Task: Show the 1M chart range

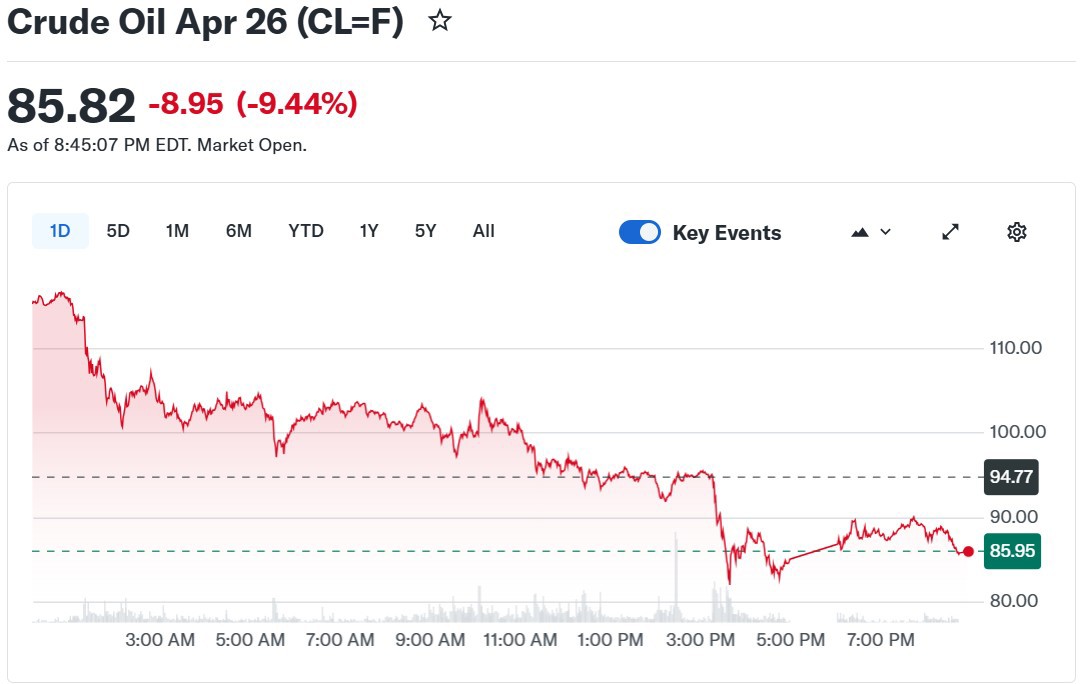Action: 177,231
